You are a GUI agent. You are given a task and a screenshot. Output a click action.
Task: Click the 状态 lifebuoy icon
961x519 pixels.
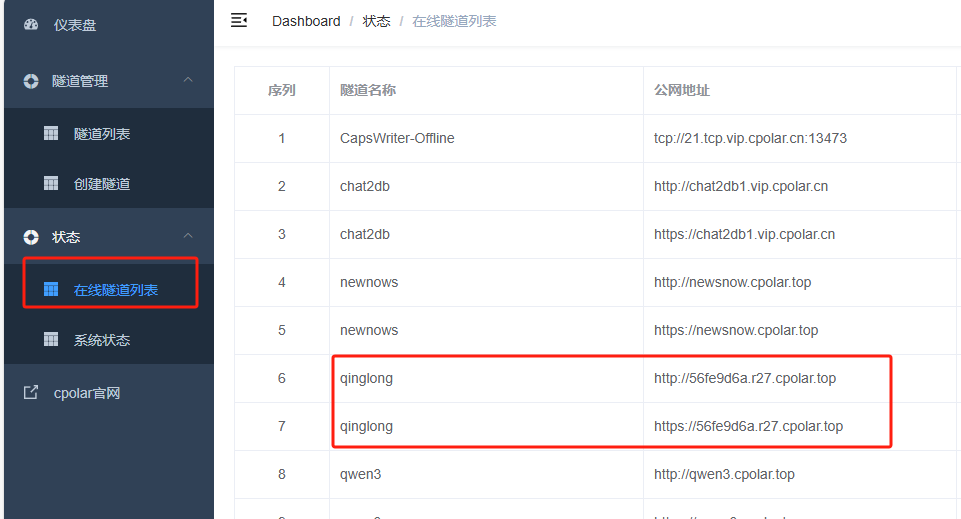[x=31, y=237]
